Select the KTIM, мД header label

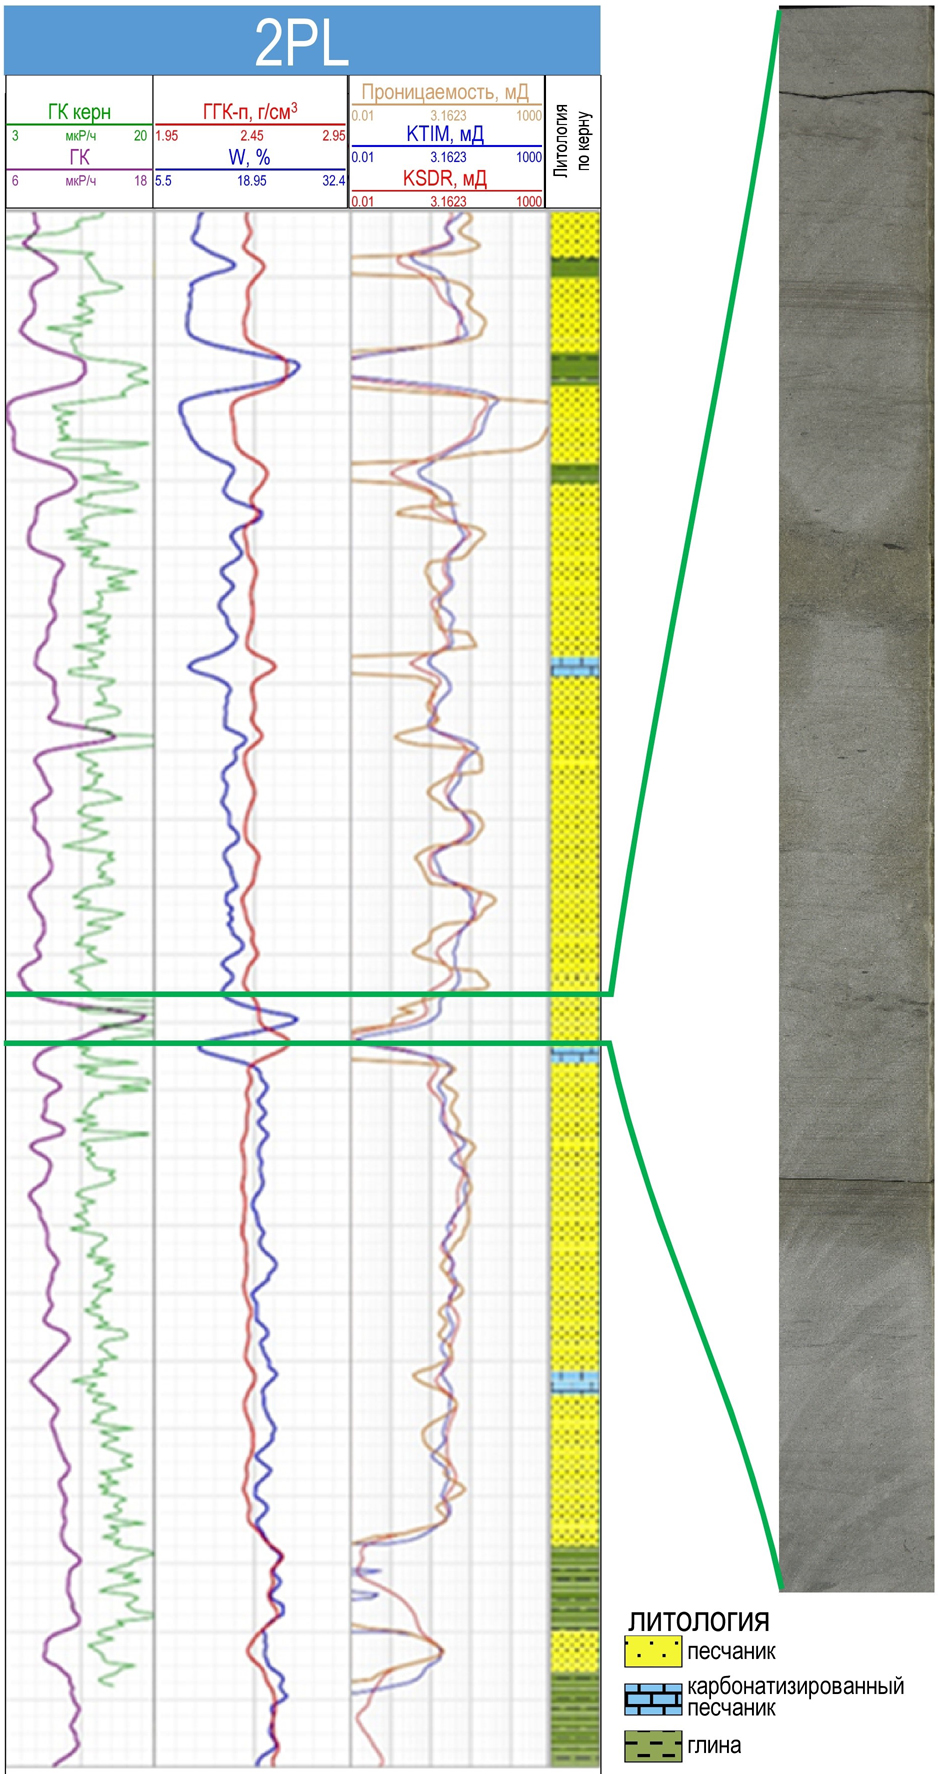[445, 134]
